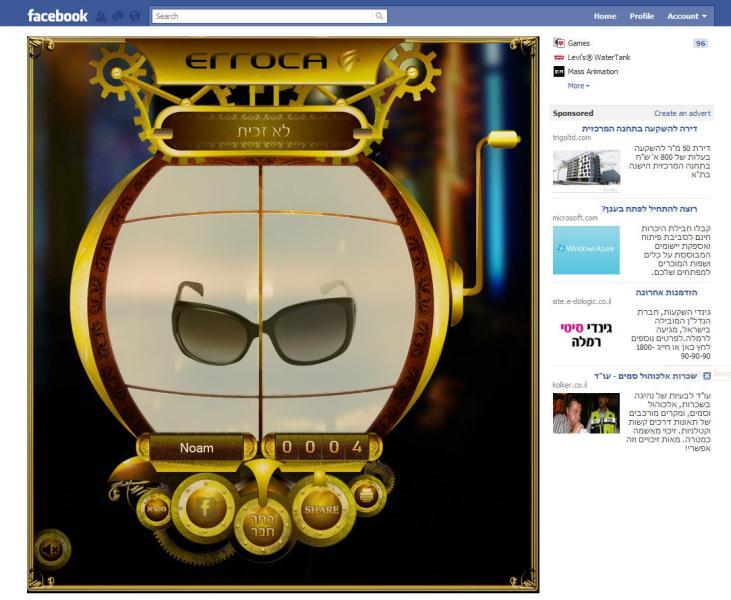Open the microsoft.com ad title link
Viewport: 731px width, 600px height.
tap(649, 209)
